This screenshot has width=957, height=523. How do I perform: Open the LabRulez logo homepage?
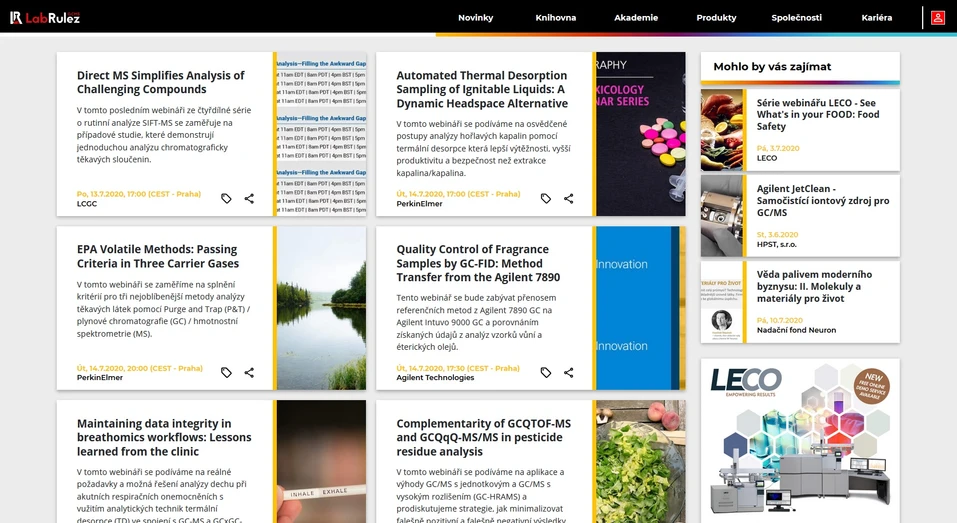pyautogui.click(x=45, y=18)
